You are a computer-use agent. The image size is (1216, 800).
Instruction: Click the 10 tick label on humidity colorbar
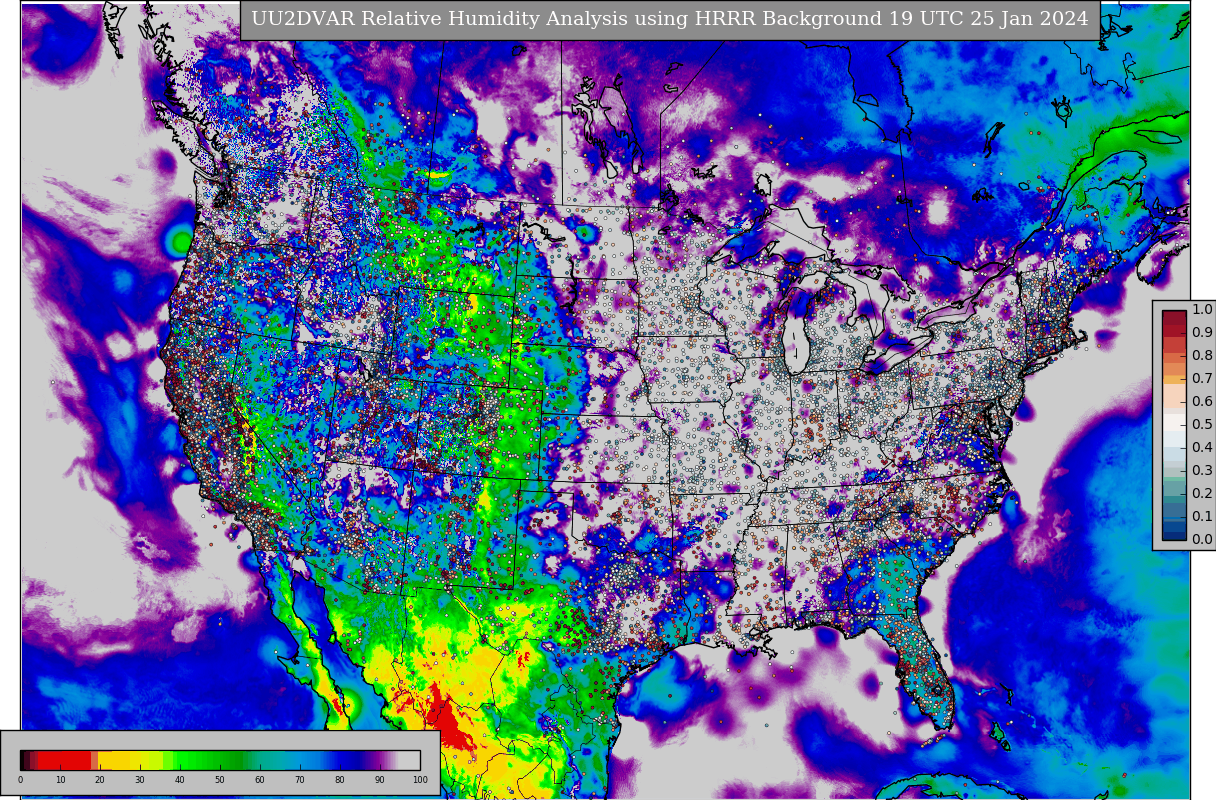coord(60,780)
